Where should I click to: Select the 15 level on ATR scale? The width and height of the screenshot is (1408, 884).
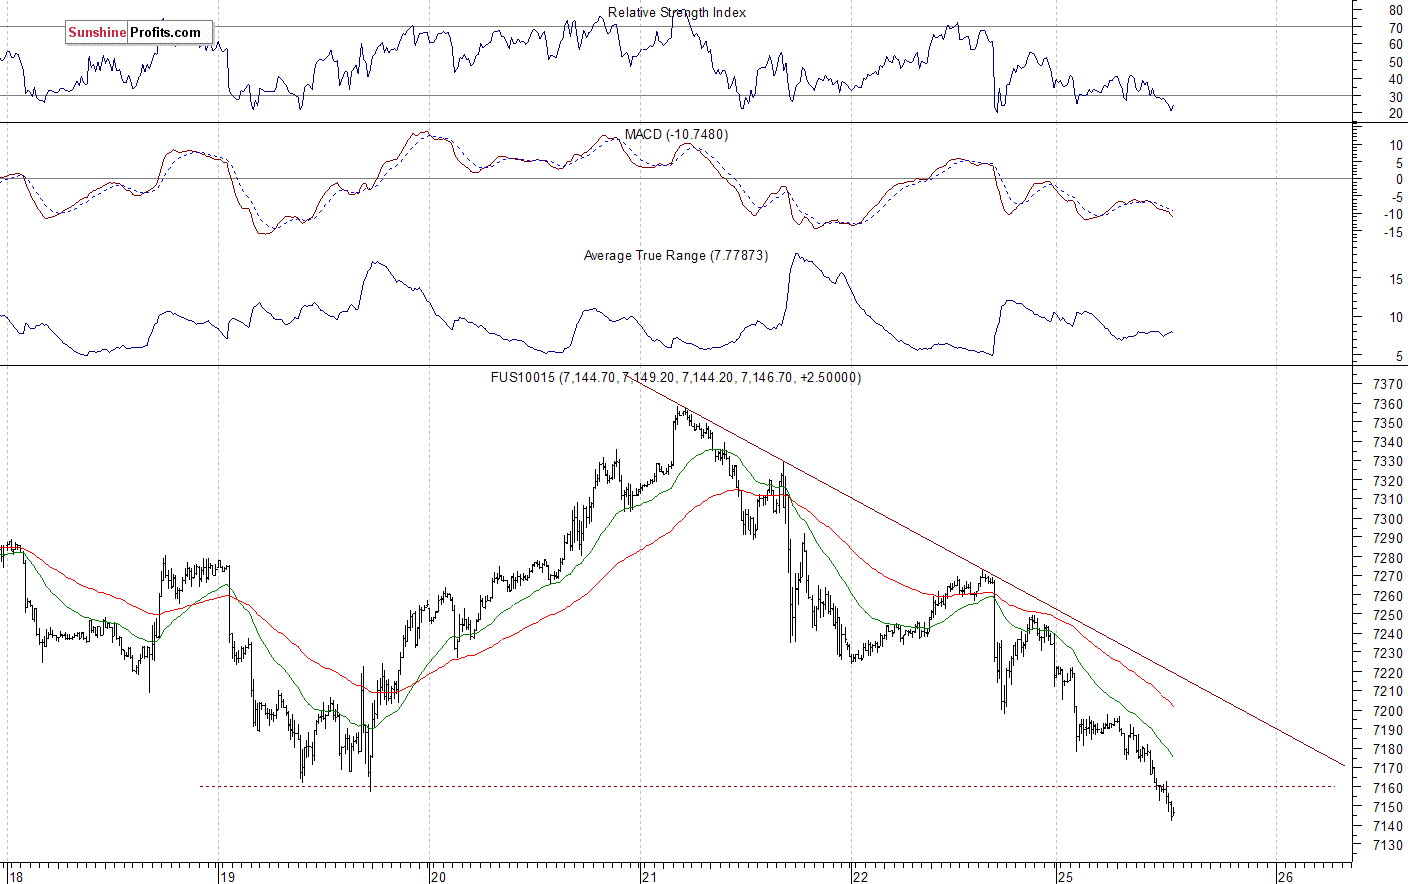pos(1395,279)
